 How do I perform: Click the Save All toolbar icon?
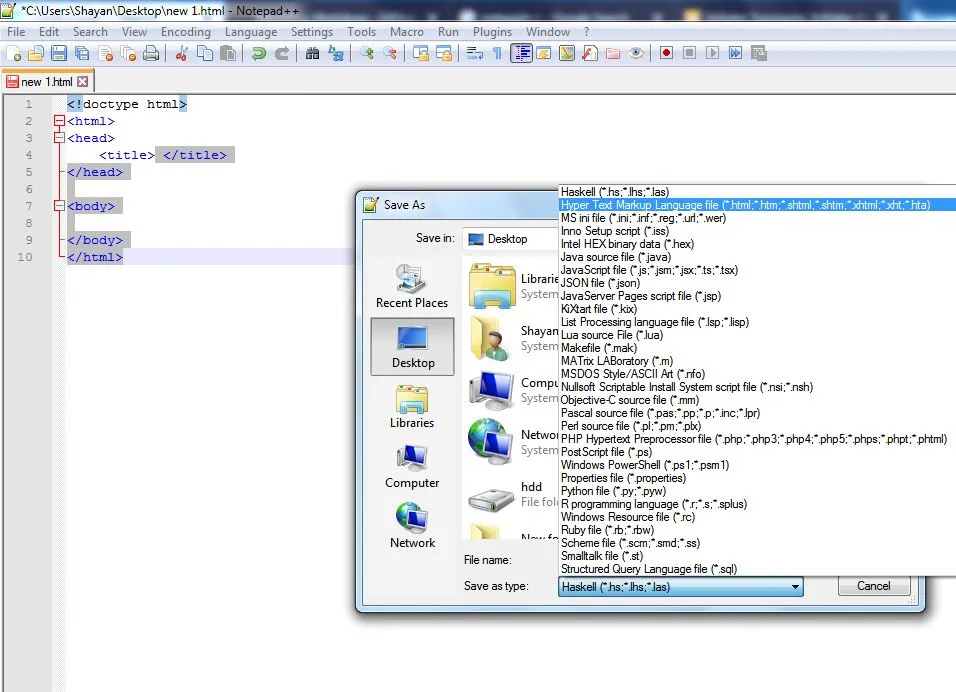click(82, 54)
